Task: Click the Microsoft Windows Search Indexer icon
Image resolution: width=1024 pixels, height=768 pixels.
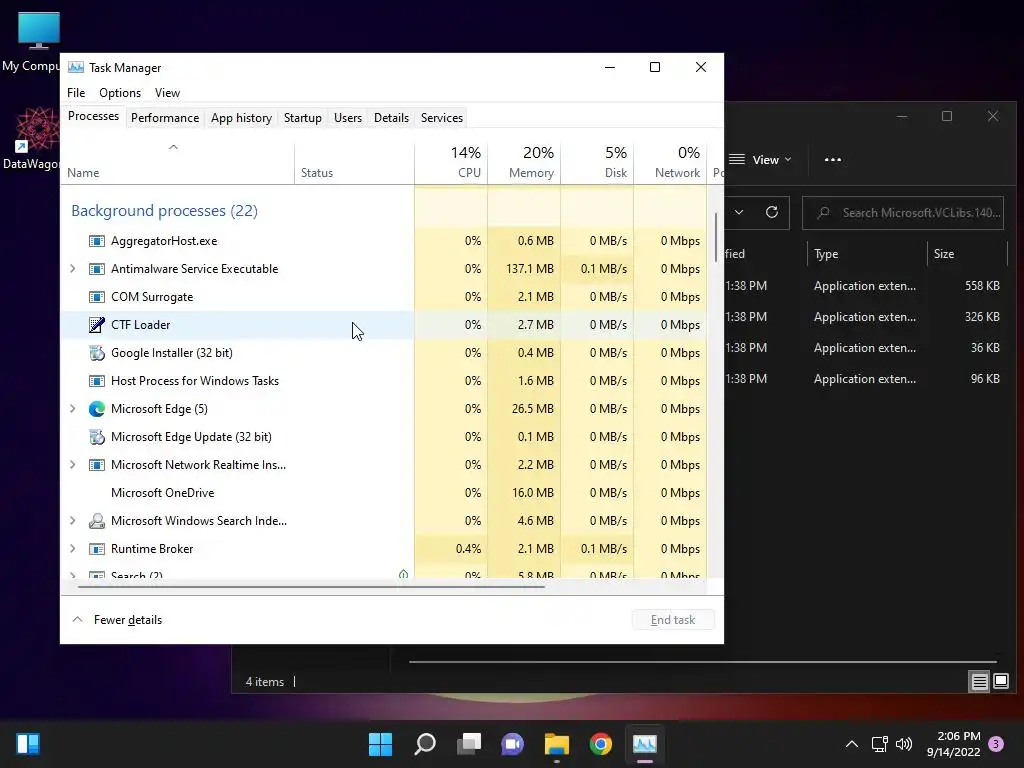Action: [97, 520]
